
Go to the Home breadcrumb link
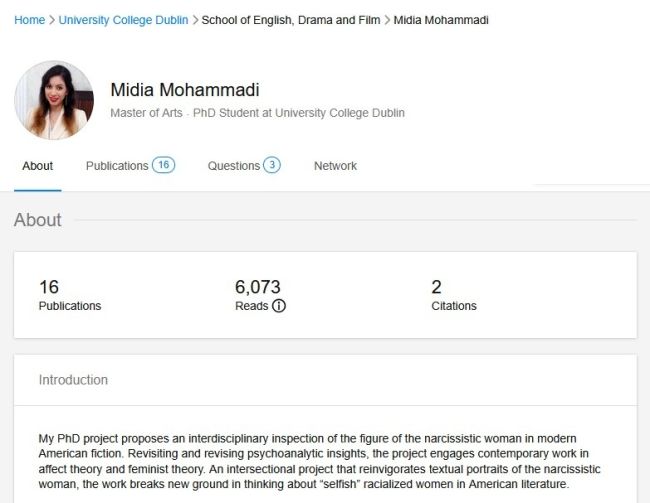29,20
